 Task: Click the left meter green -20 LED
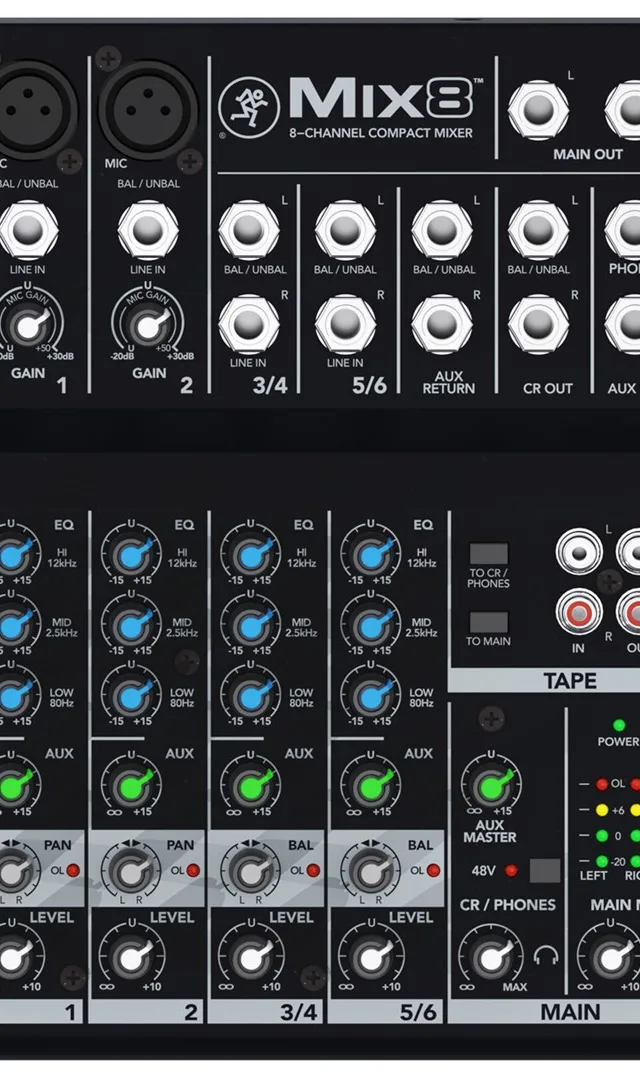601,861
